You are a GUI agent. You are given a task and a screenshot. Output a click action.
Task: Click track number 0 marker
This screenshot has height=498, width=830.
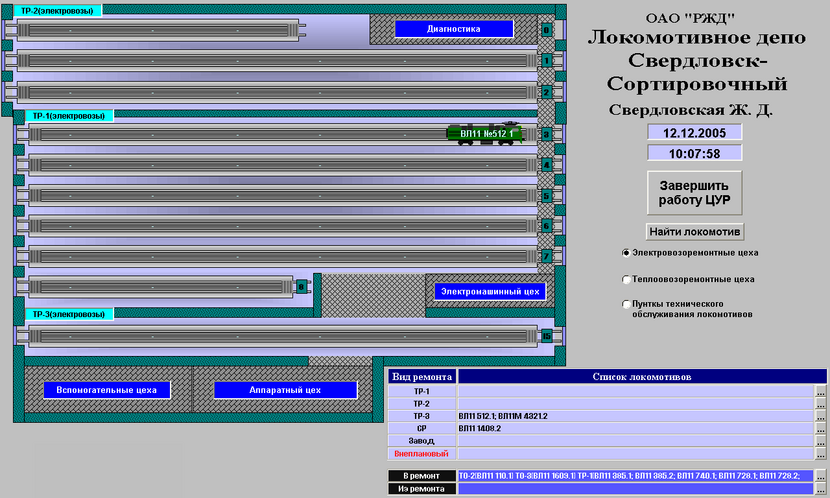546,30
